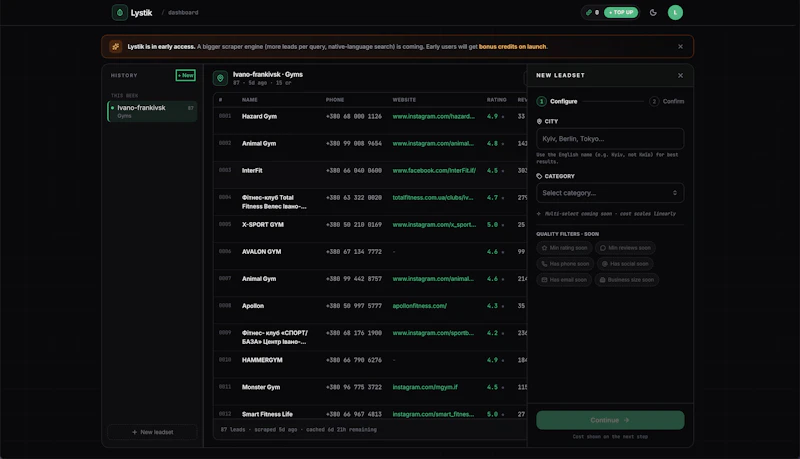Click the Hazard Gym name

point(259,116)
